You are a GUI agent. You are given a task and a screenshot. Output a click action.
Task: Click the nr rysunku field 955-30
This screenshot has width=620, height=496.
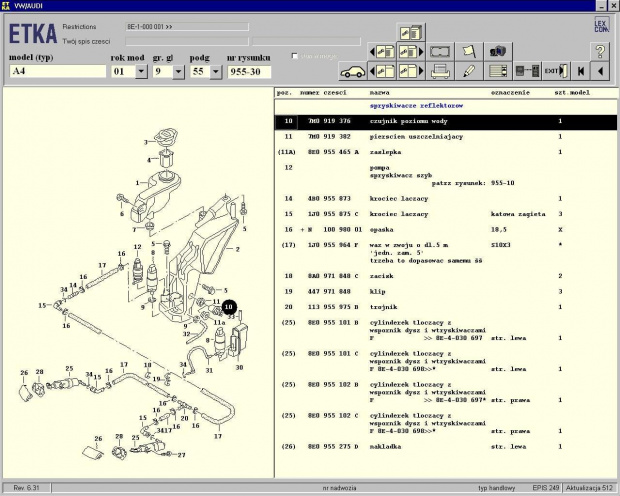[x=249, y=72]
